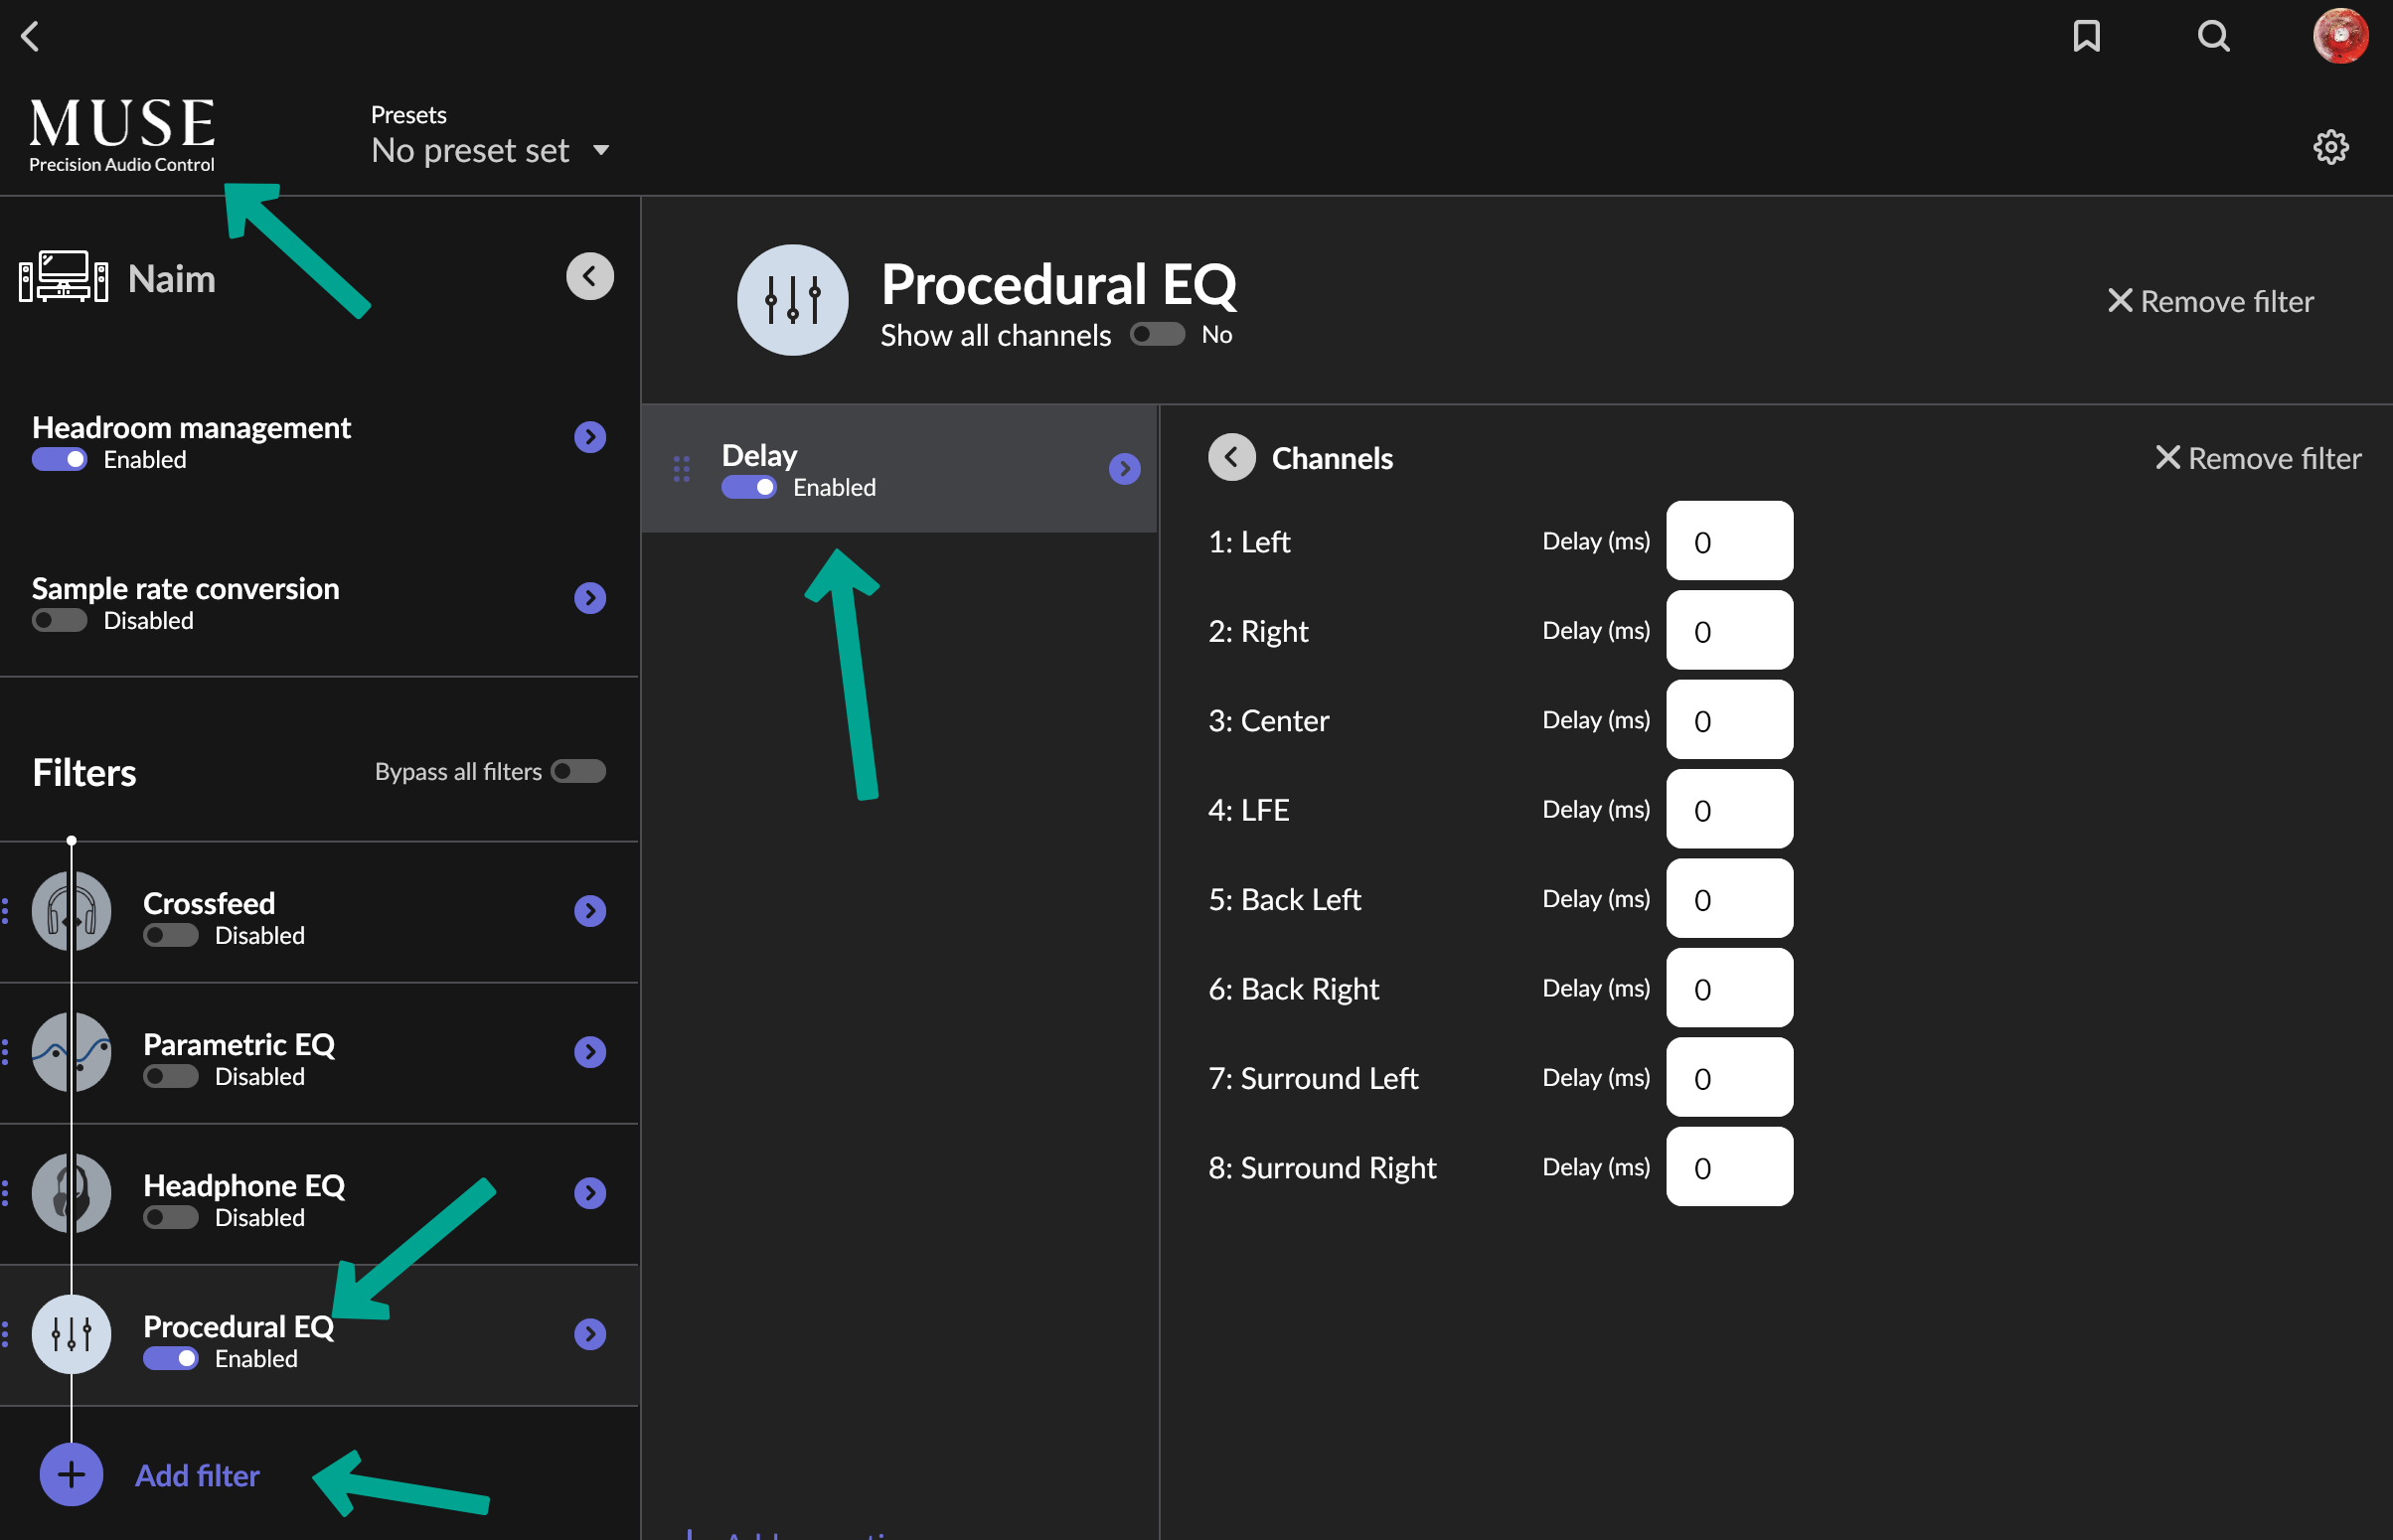
Task: Select the Delay operation row
Action: click(x=898, y=468)
